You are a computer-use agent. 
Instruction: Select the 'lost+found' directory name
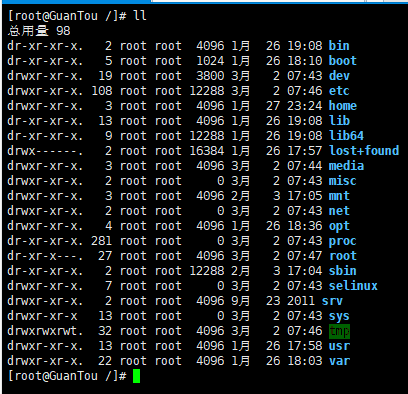pos(364,151)
